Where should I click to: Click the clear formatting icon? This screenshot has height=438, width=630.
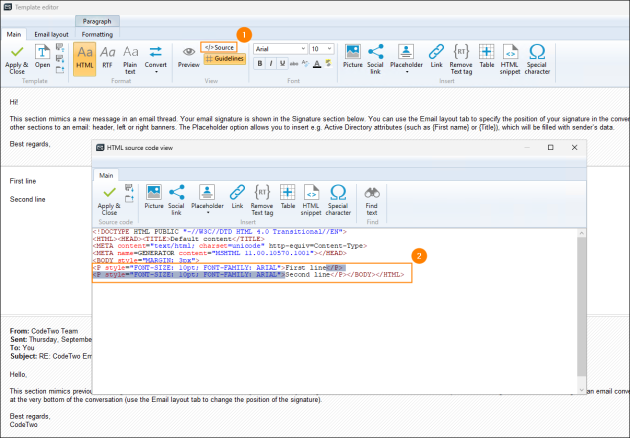(x=305, y=63)
